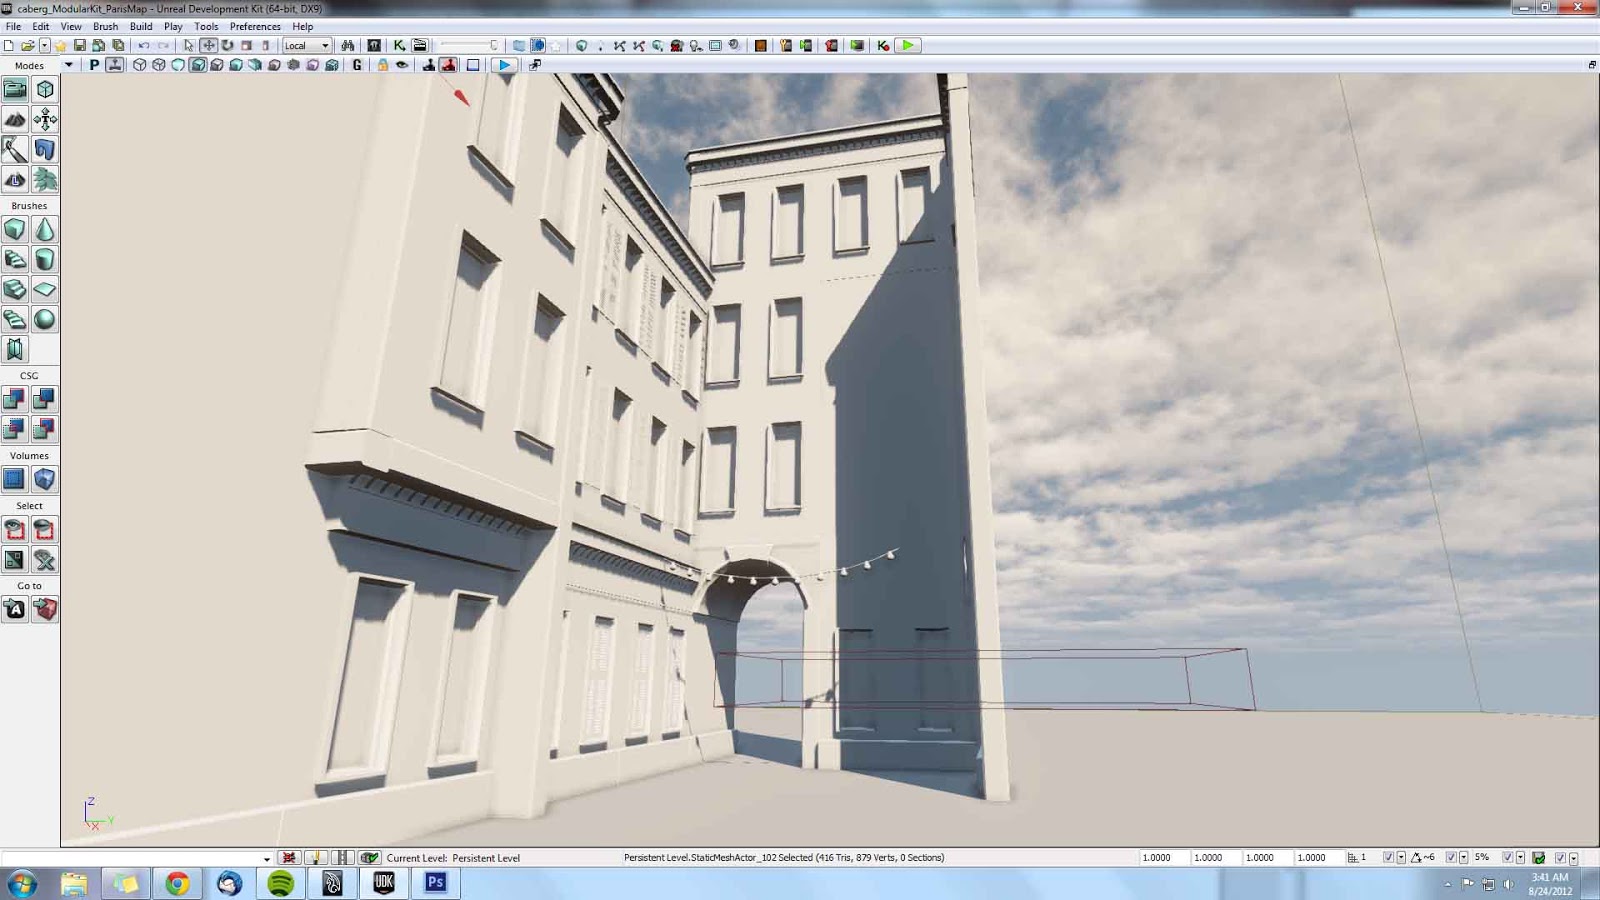Open the Preferences menu
Viewport: 1600px width, 900px height.
point(255,26)
